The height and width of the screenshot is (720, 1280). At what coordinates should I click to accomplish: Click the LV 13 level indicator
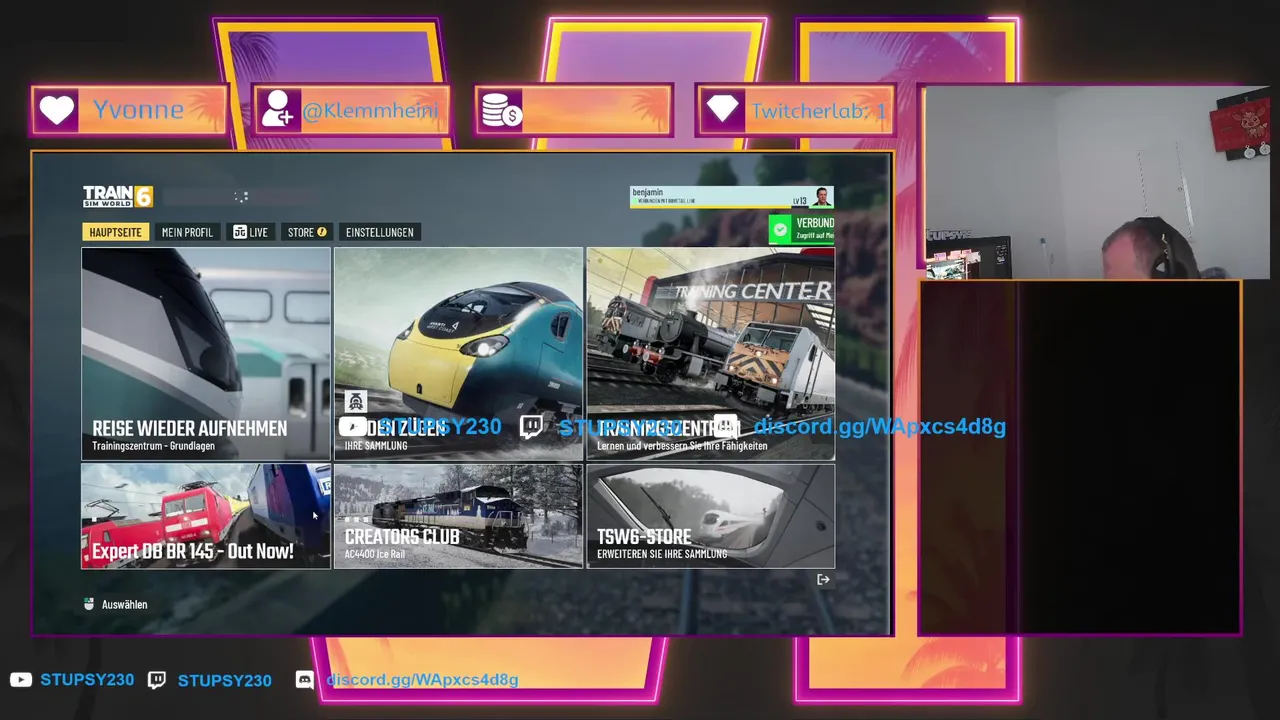(800, 201)
